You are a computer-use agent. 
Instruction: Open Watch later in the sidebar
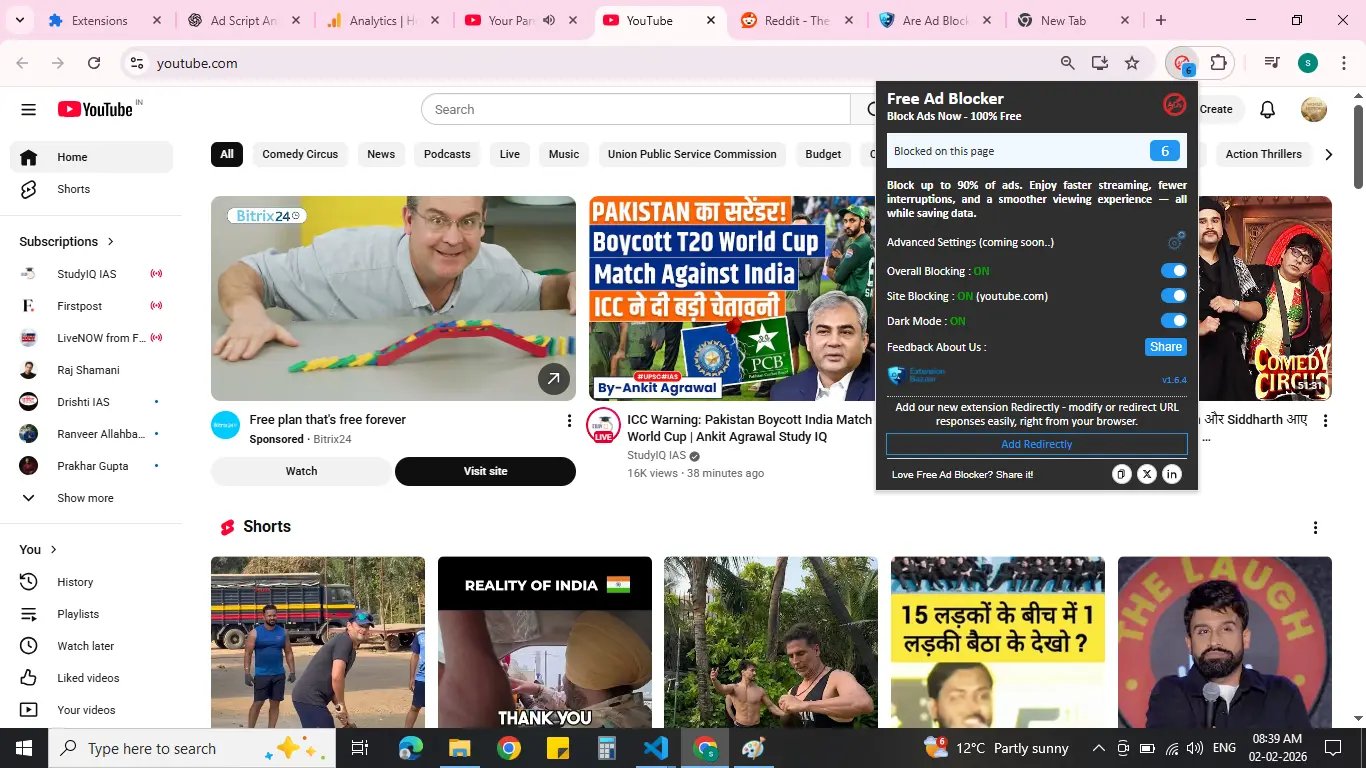91,646
